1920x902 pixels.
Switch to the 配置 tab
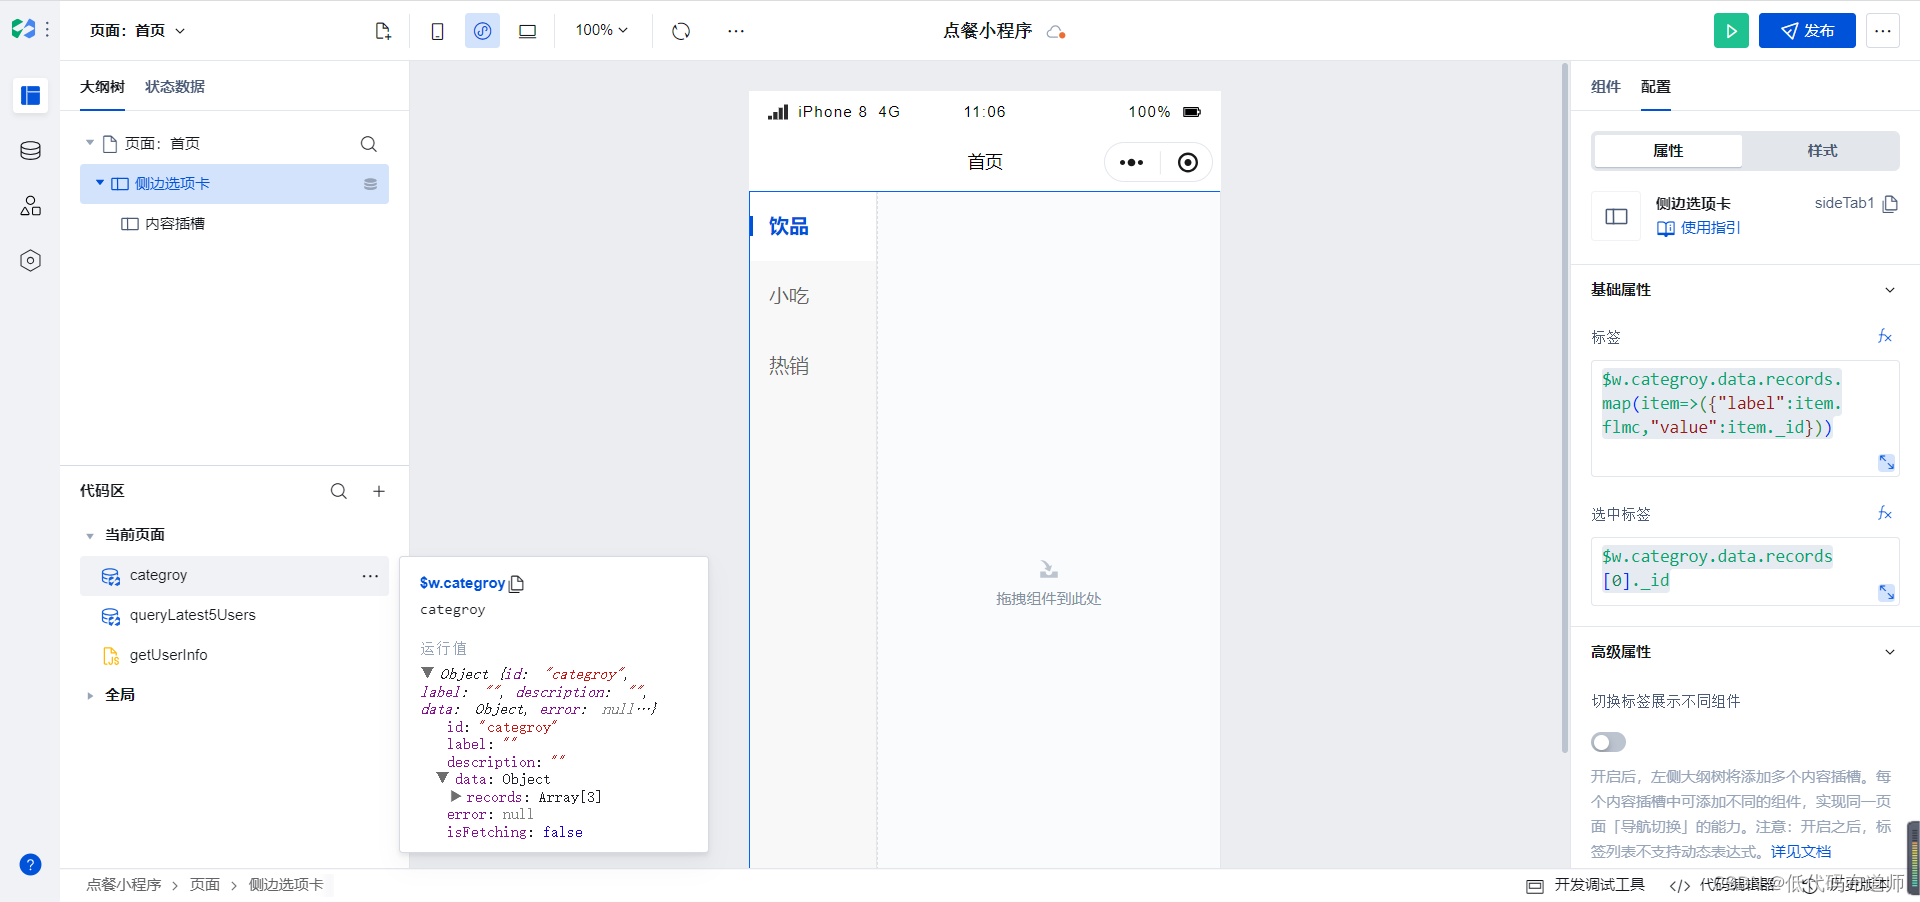1656,87
